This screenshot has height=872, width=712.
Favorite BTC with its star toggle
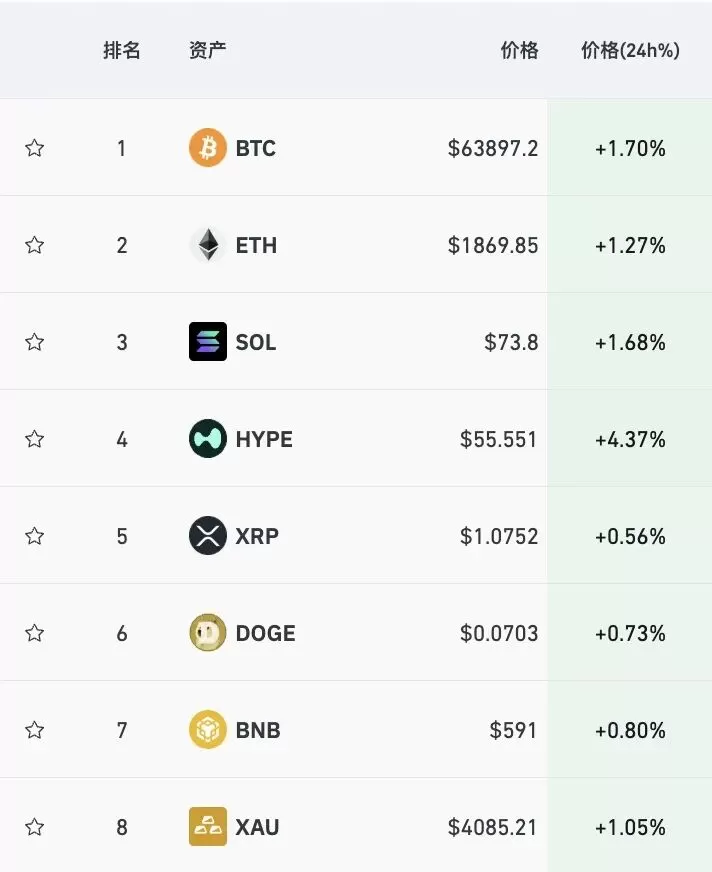[34, 148]
